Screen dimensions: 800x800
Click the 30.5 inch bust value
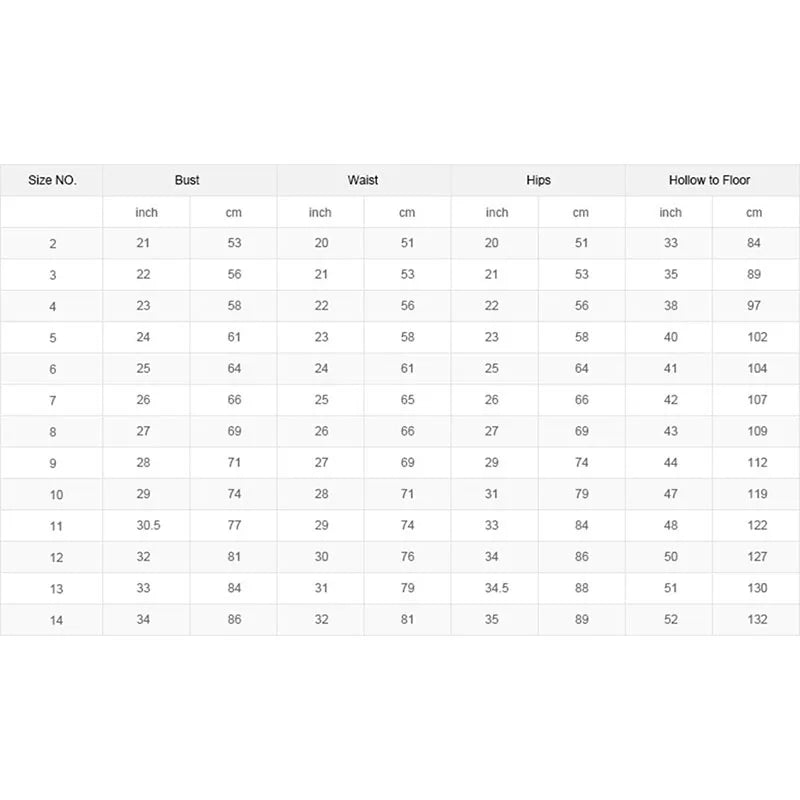pyautogui.click(x=146, y=525)
